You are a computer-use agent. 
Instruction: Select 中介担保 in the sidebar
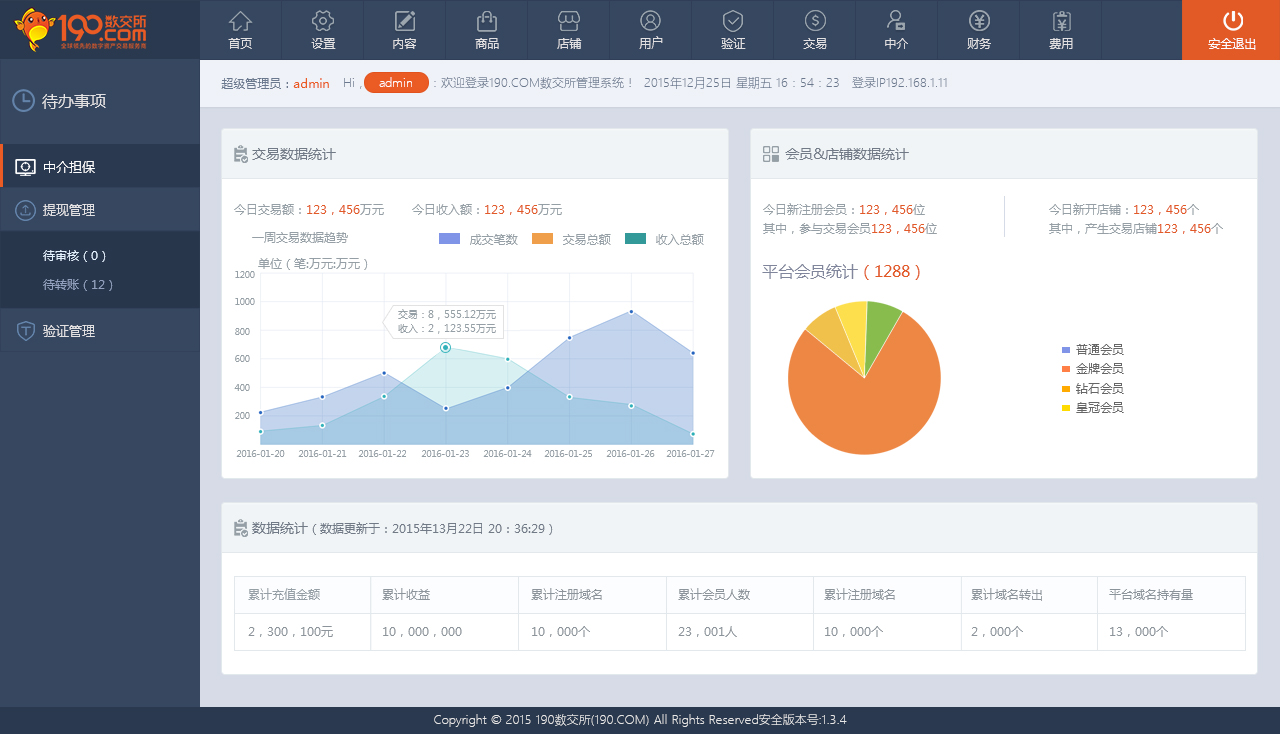coord(100,167)
